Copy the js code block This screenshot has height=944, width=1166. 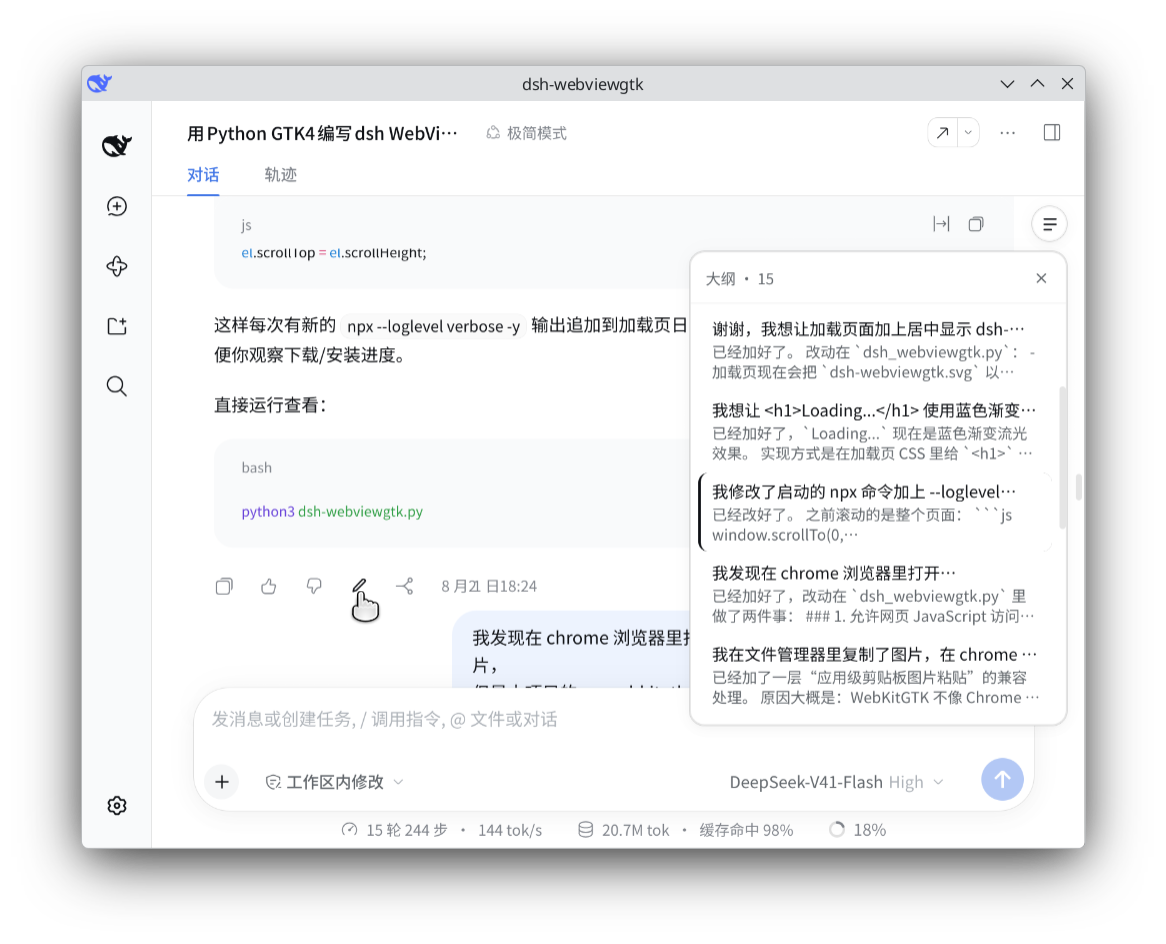click(976, 224)
